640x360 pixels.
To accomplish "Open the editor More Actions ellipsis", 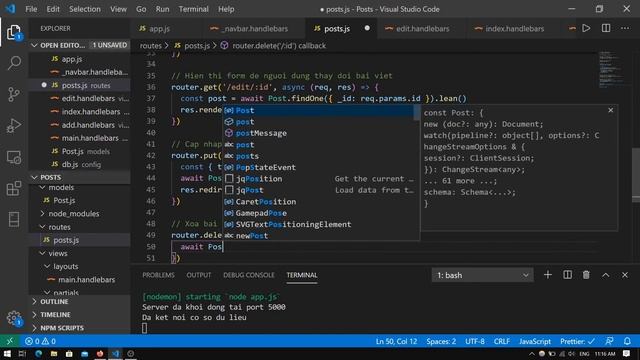I will point(625,28).
